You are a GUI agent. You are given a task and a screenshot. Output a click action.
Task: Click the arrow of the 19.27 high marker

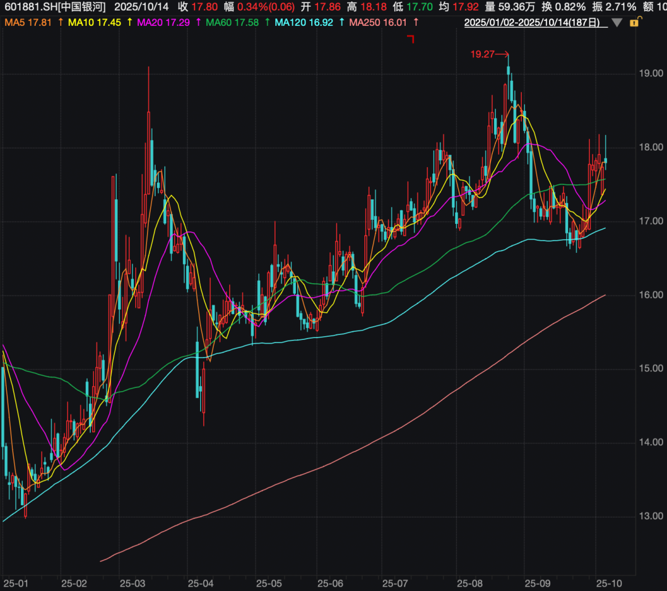pos(503,54)
